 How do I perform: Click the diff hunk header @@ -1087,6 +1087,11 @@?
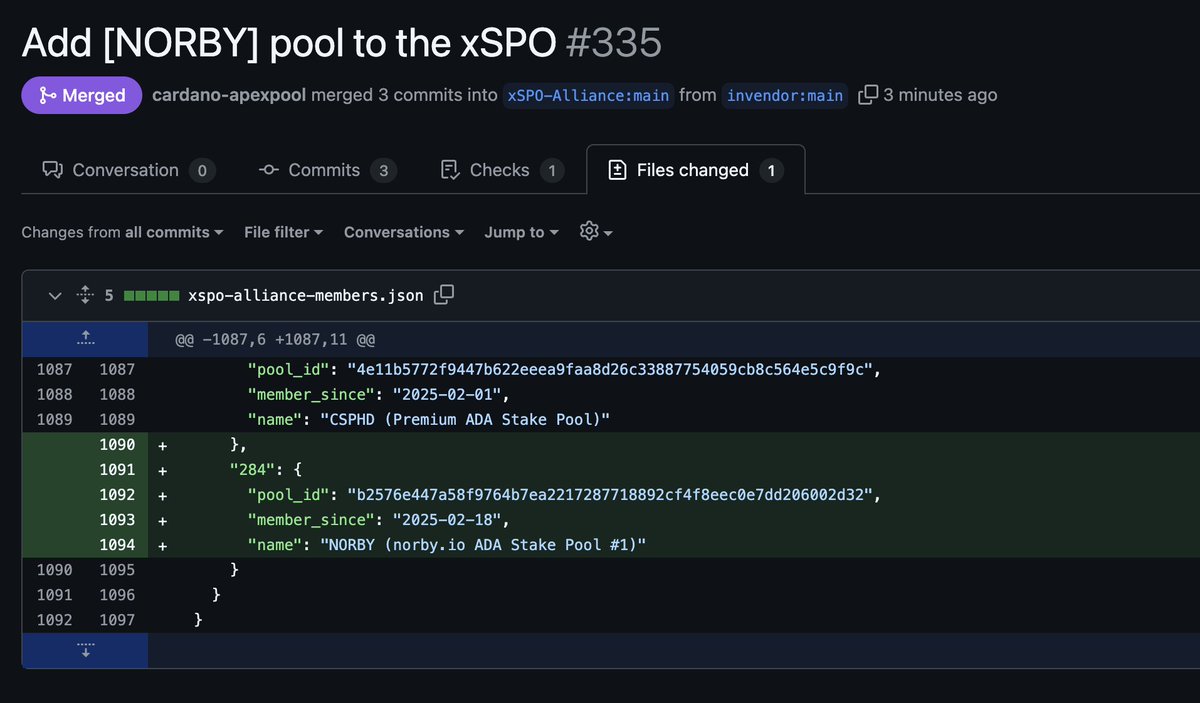coord(275,339)
